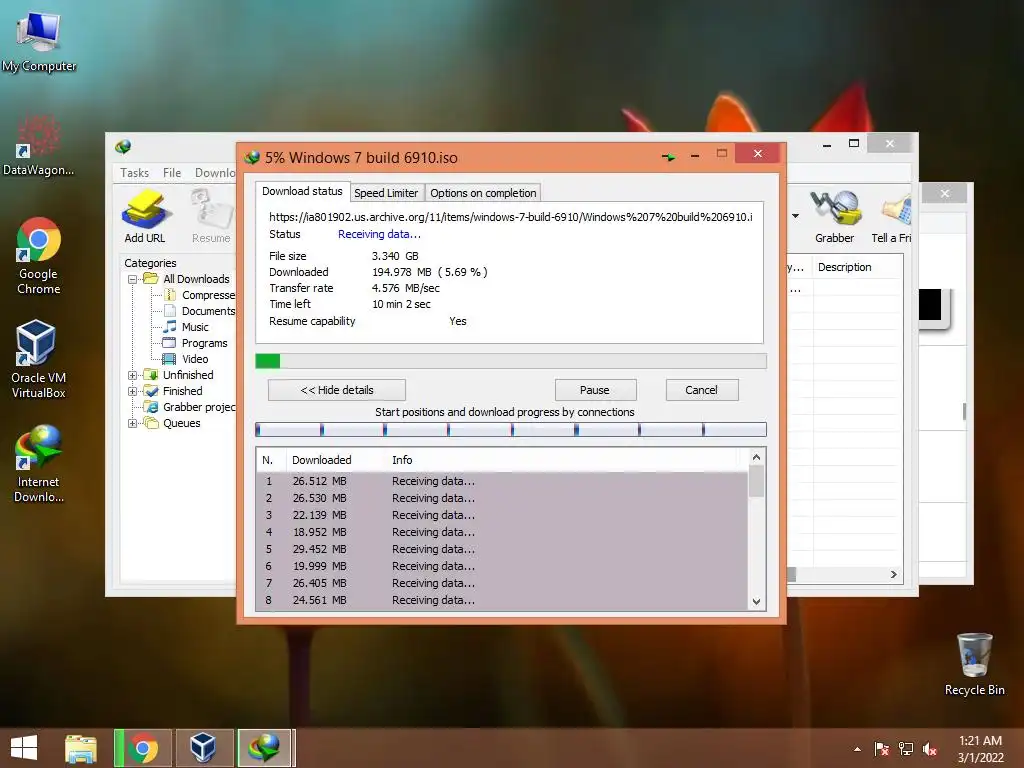
Task: Open the Grabber tool icon
Action: [835, 216]
